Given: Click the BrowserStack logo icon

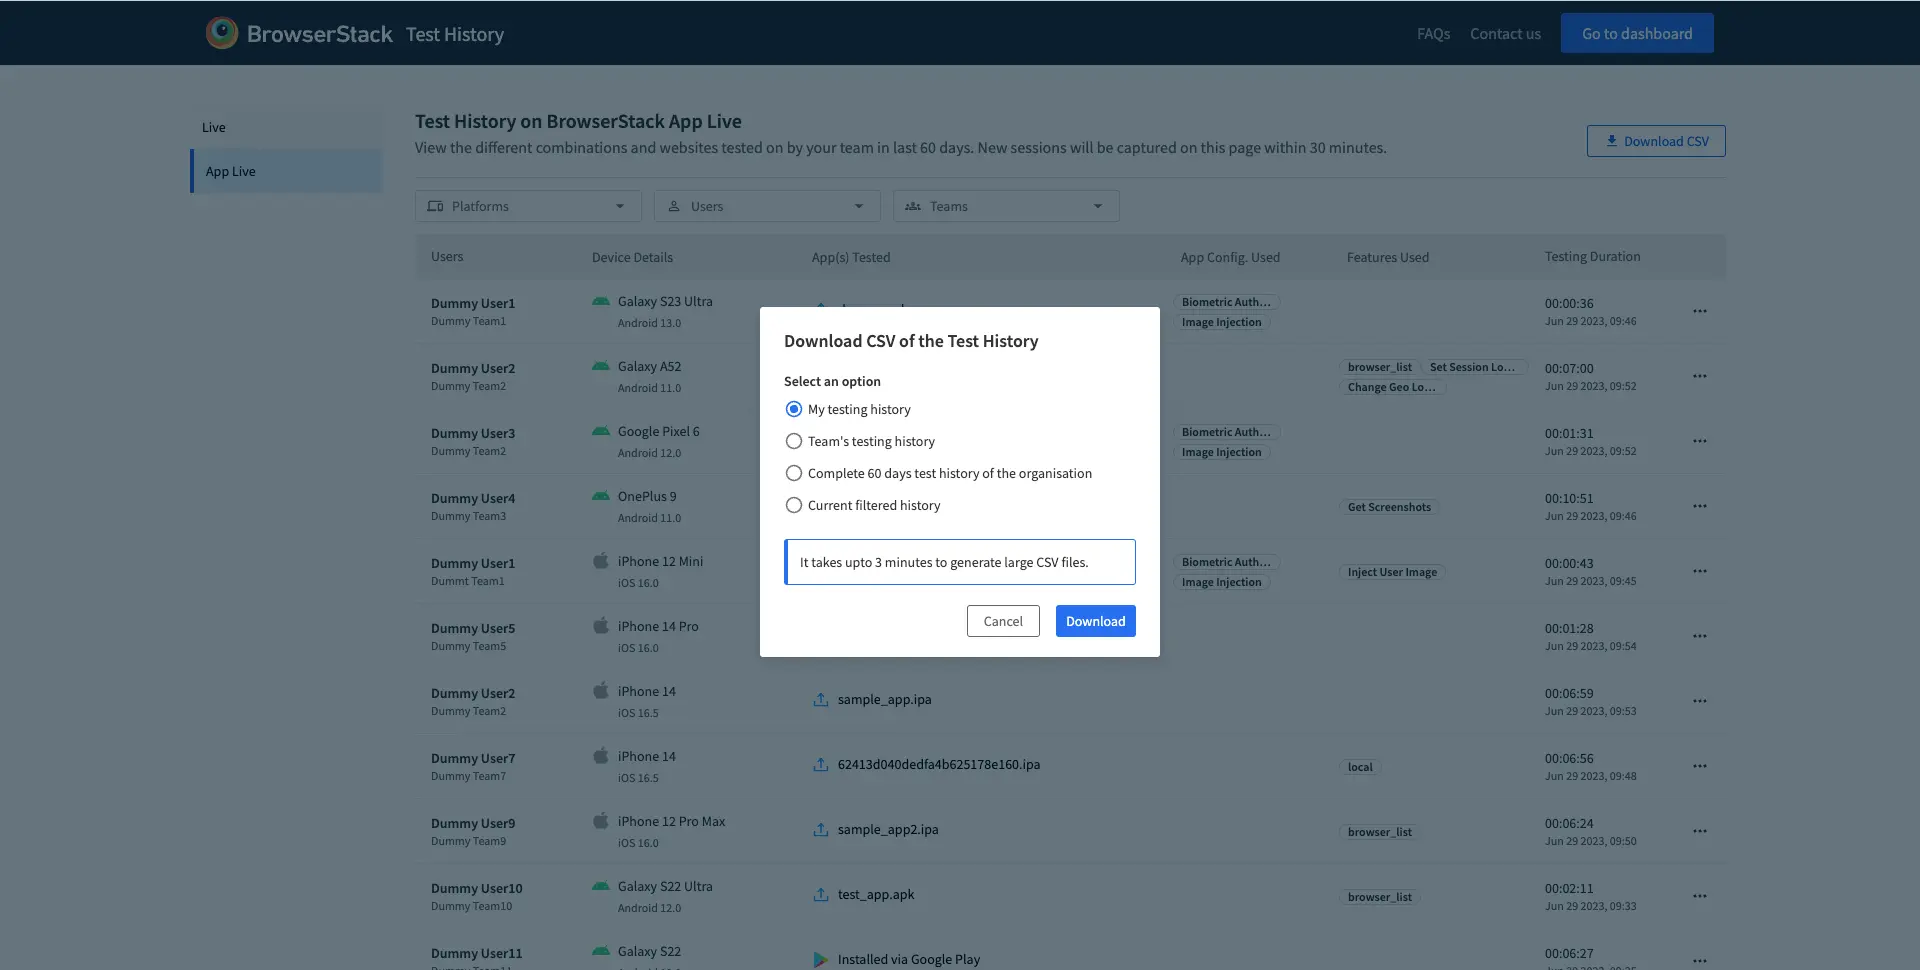Looking at the screenshot, I should pos(221,33).
